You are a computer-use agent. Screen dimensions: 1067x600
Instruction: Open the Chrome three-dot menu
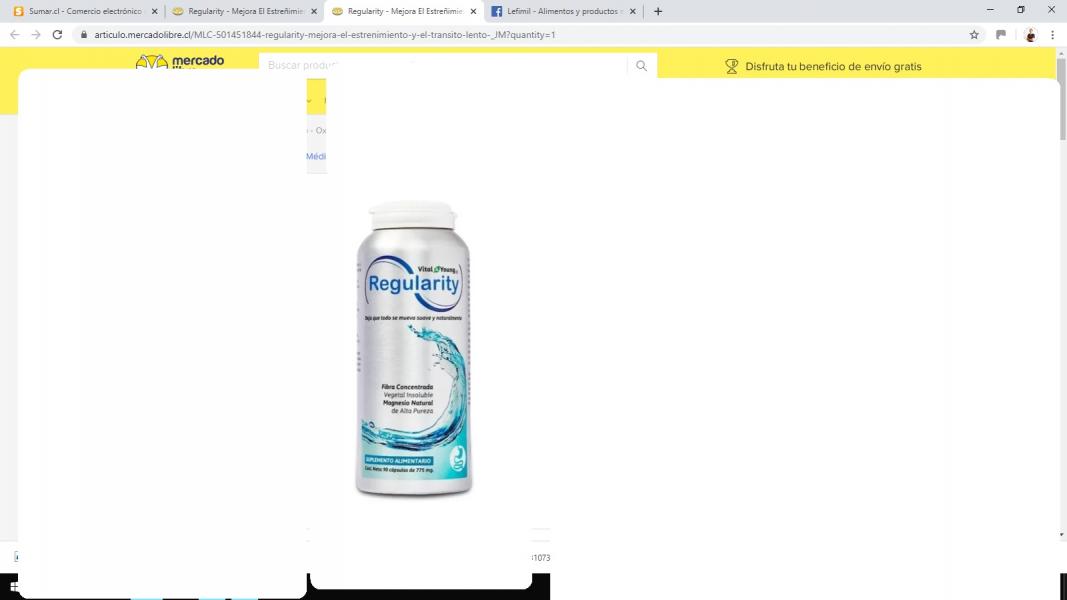pos(1052,35)
